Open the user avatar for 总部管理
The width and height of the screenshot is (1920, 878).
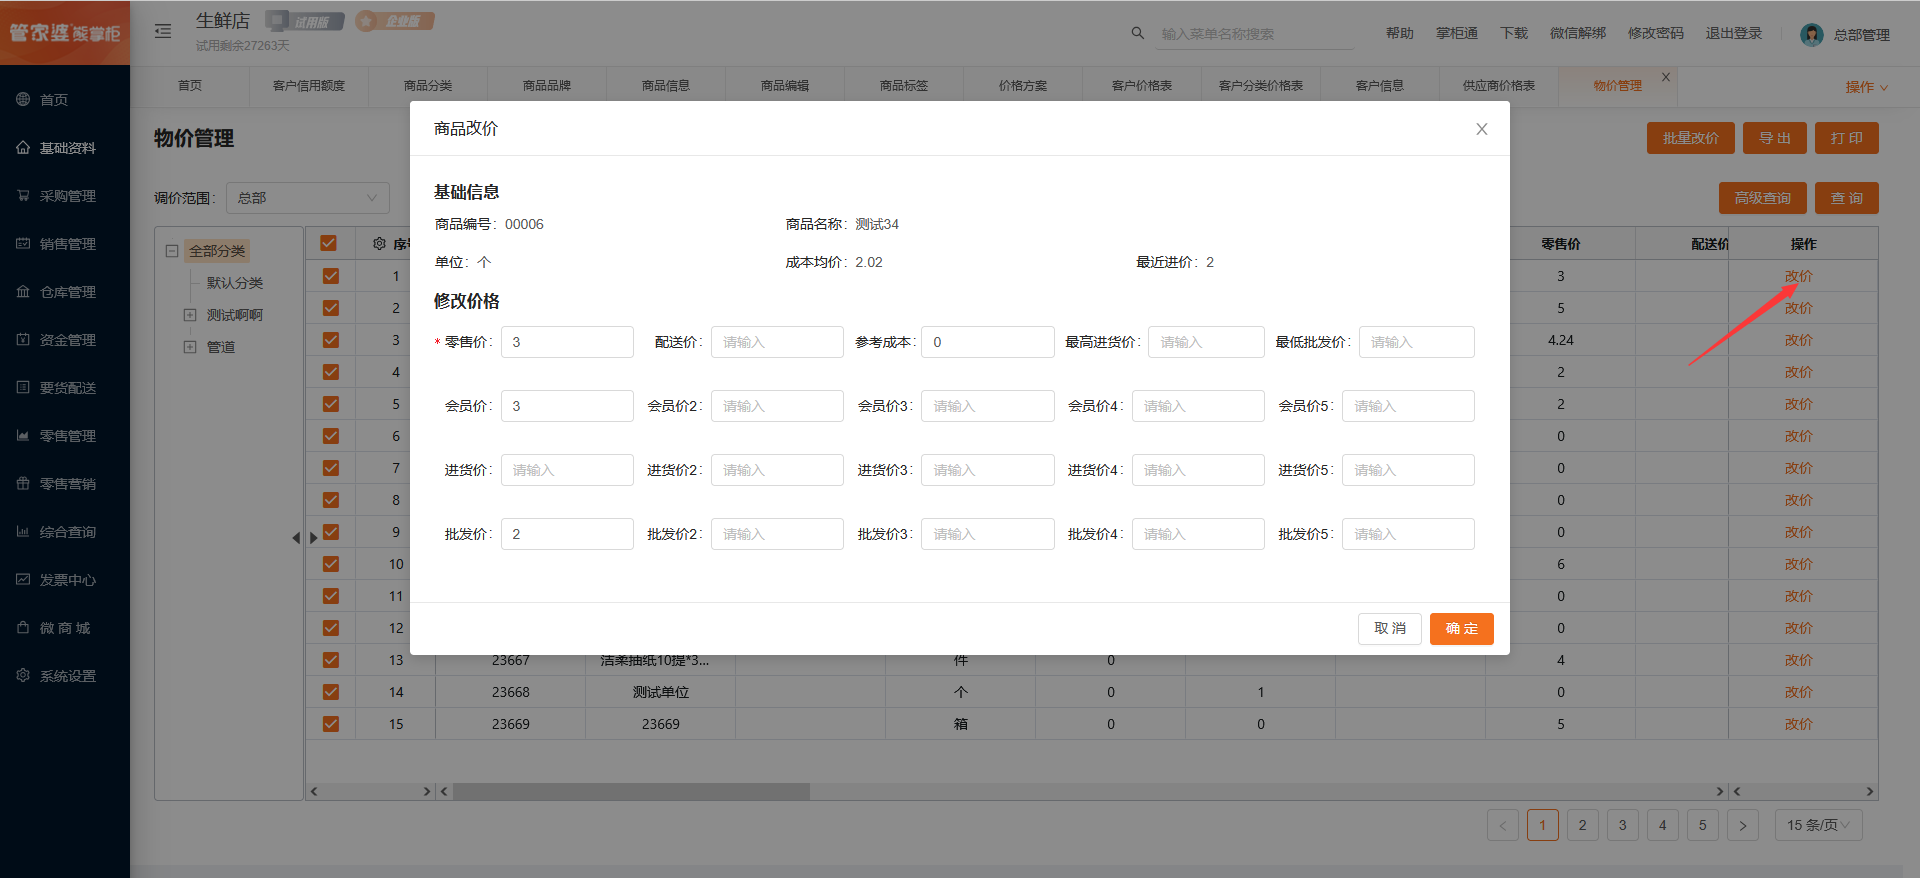click(1811, 34)
